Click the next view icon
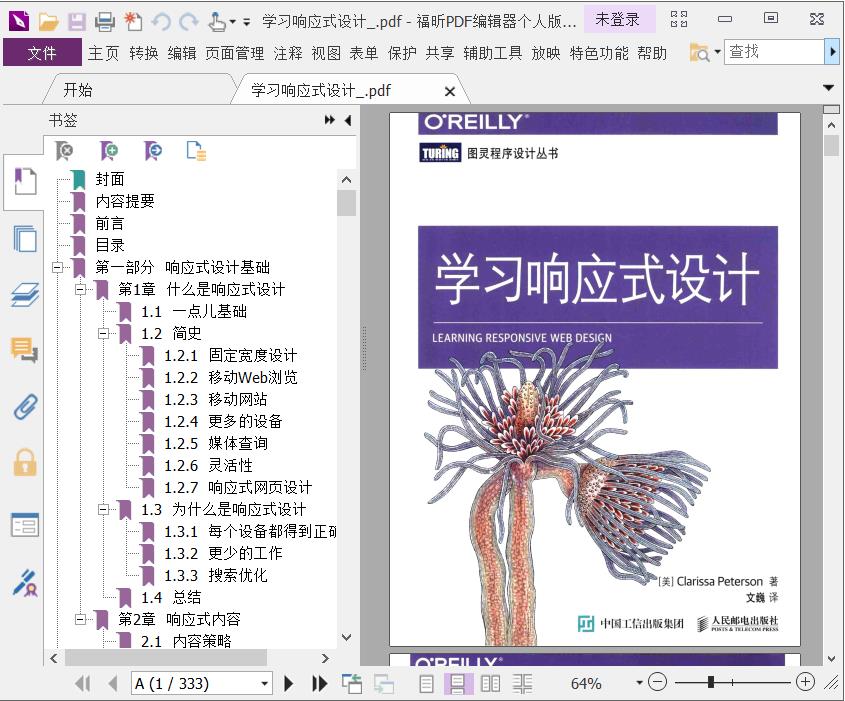 coord(384,684)
